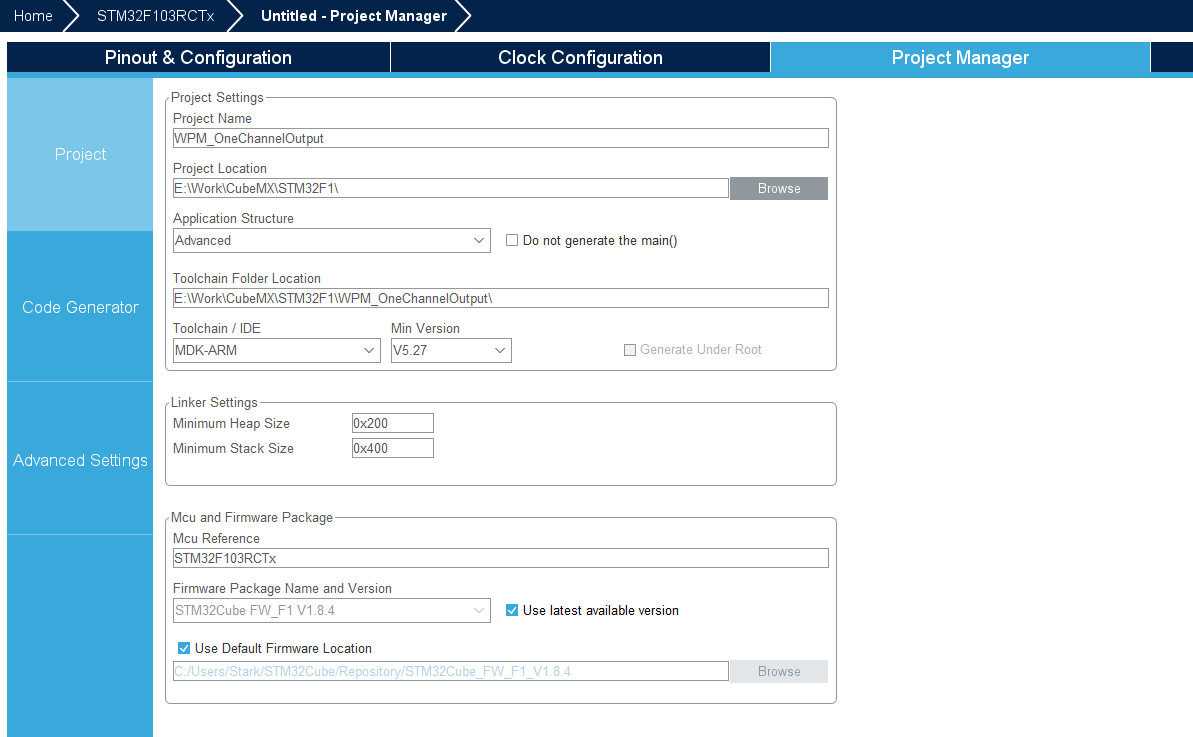Click the Application Structure label
The width and height of the screenshot is (1193, 737).
[233, 218]
